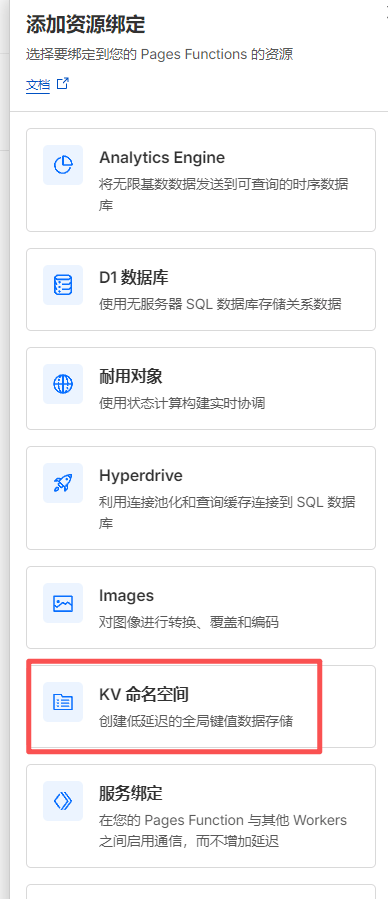Click the KV namespace list icon
Viewport: 388px width, 899px height.
(63, 702)
